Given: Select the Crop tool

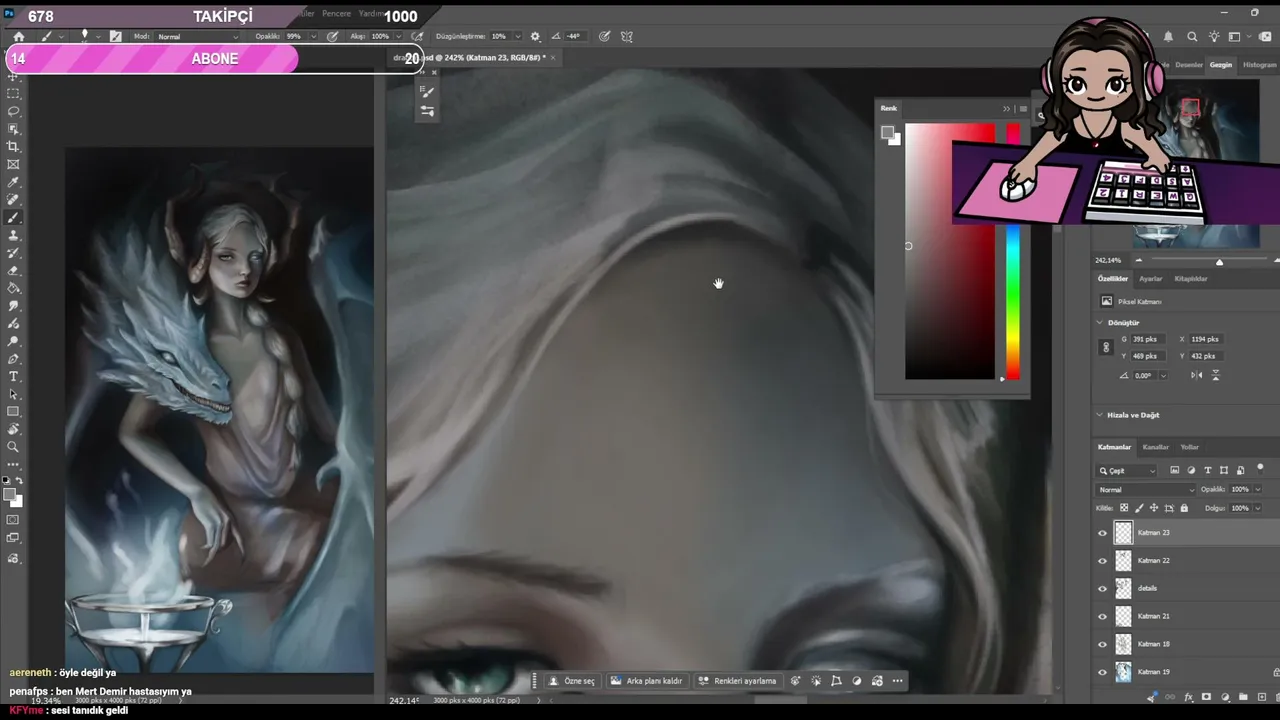Looking at the screenshot, I should [x=14, y=146].
